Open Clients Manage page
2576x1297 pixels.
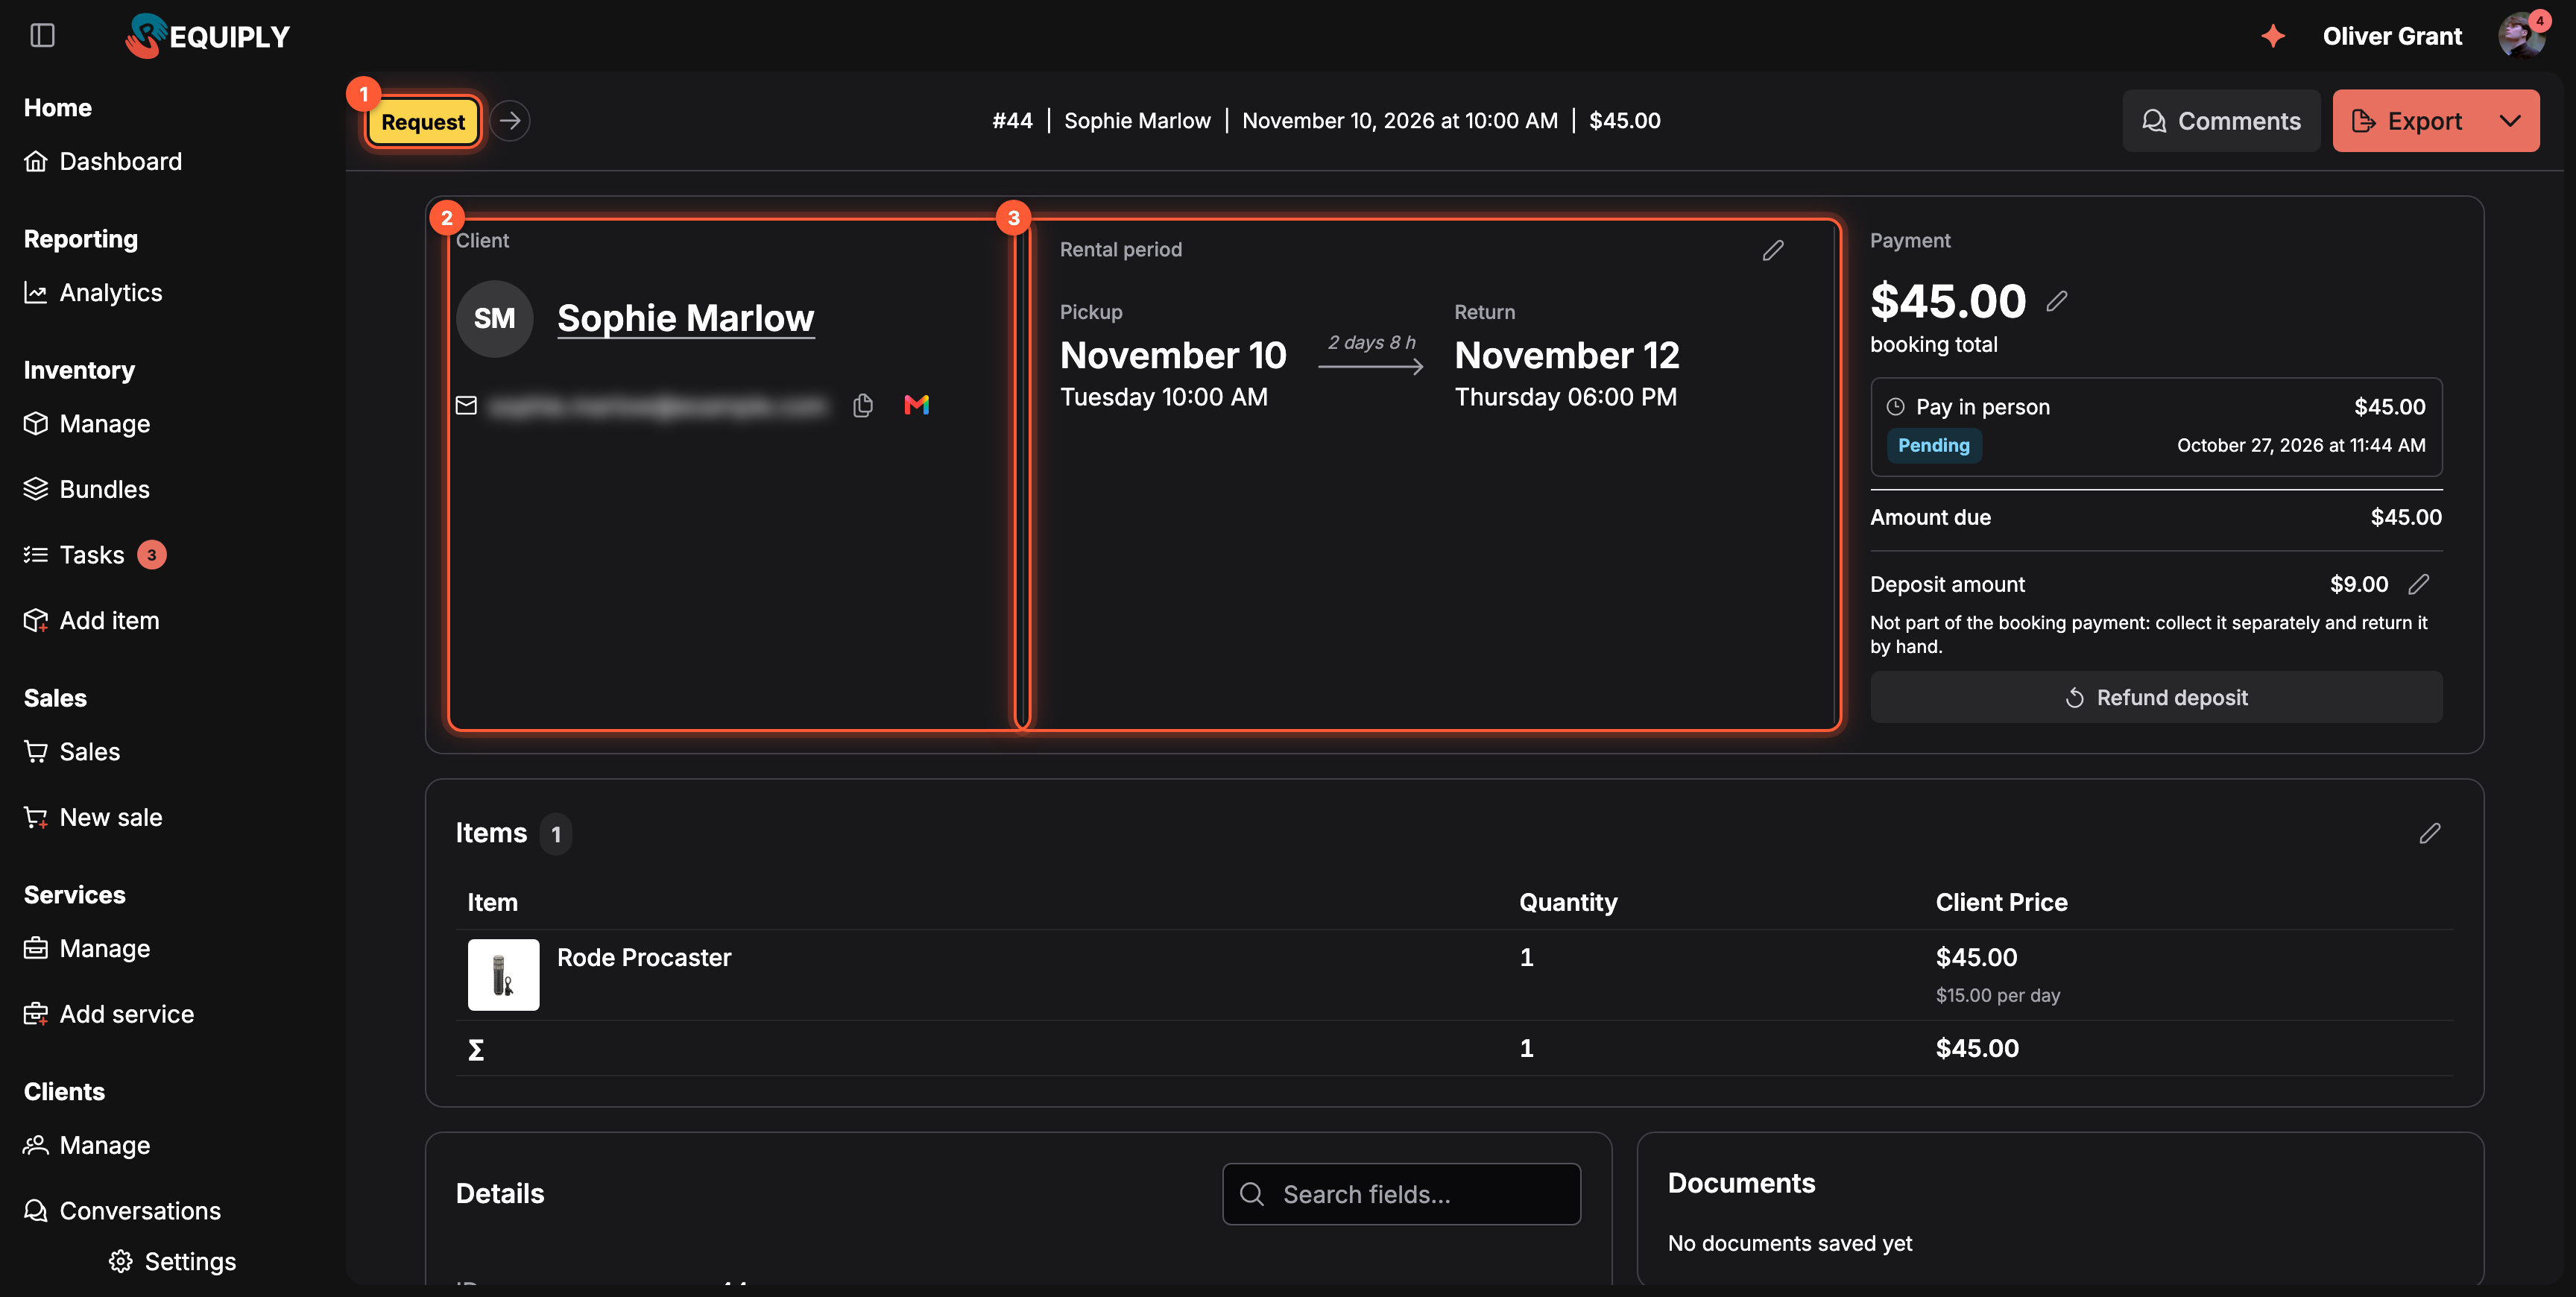(x=87, y=1144)
